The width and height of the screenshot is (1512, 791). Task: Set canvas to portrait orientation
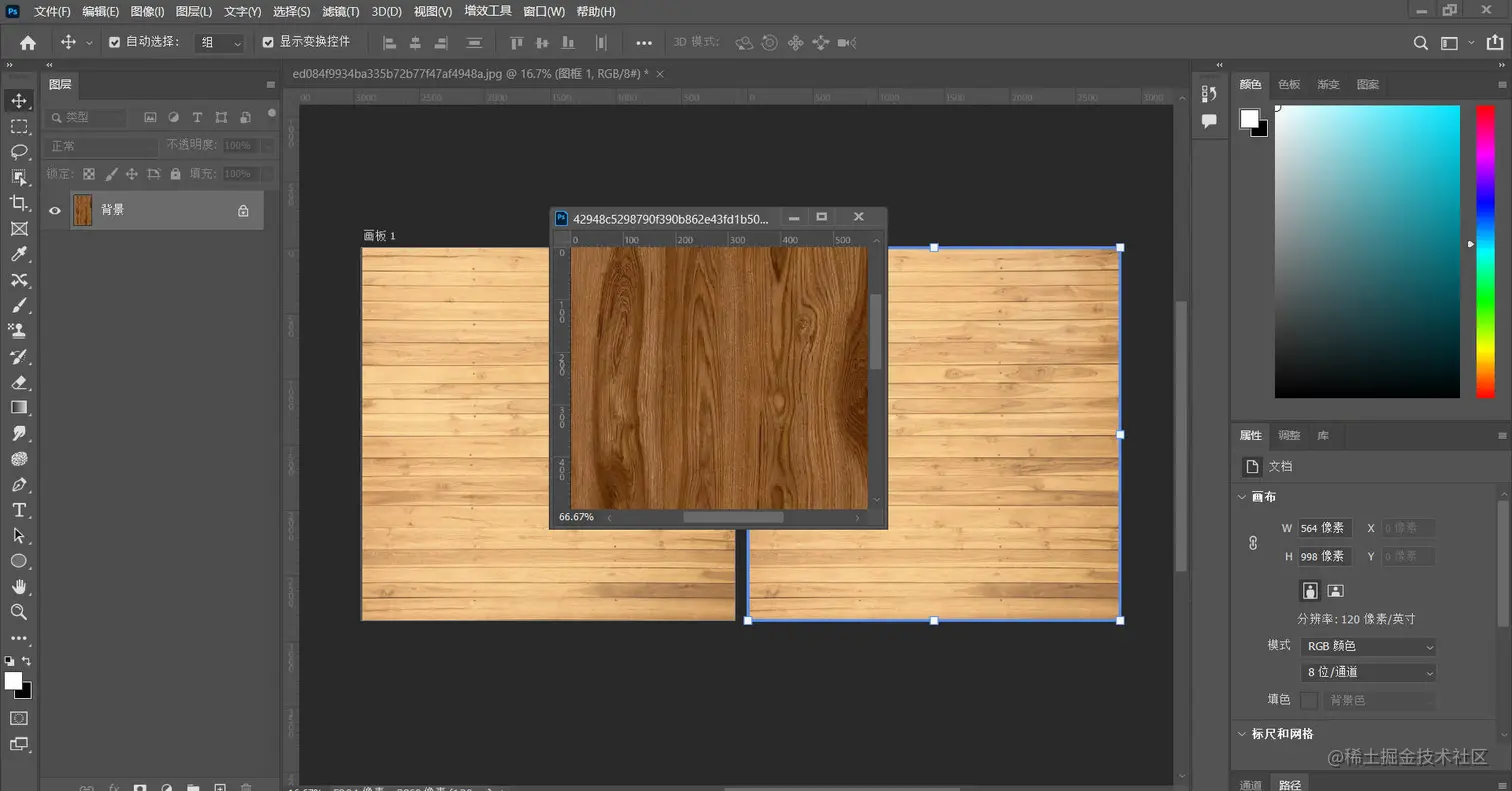[x=1310, y=590]
